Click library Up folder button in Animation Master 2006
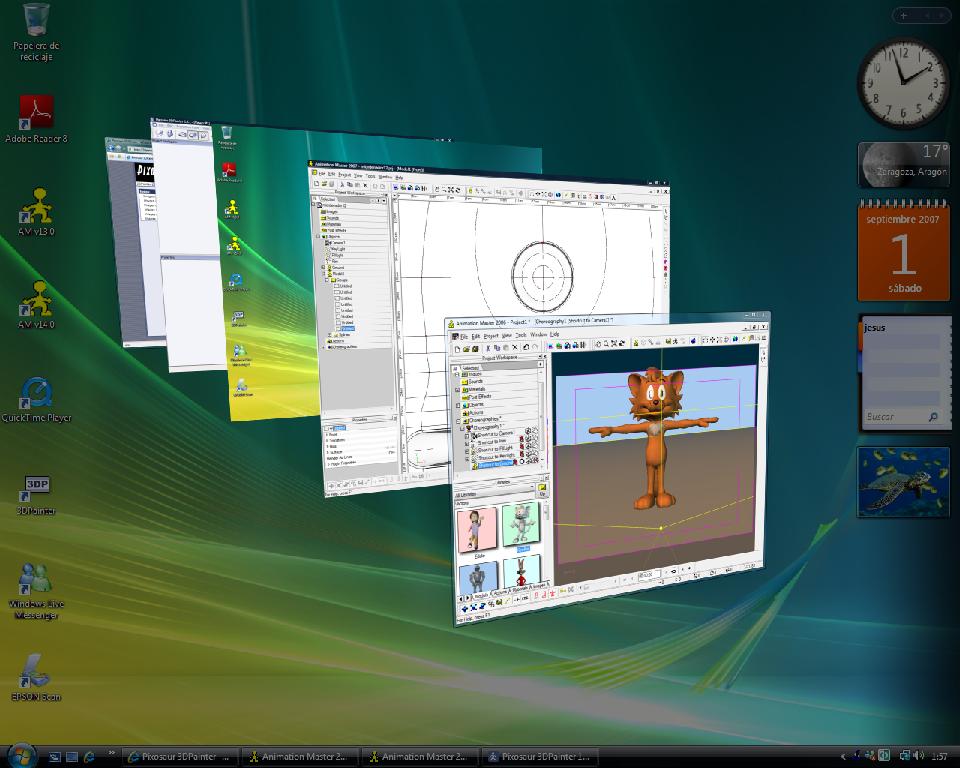The height and width of the screenshot is (768, 960). [x=542, y=491]
